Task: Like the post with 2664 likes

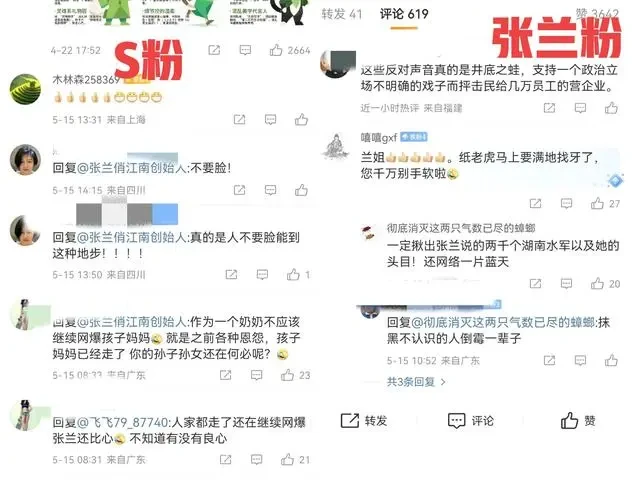Action: 276,50
